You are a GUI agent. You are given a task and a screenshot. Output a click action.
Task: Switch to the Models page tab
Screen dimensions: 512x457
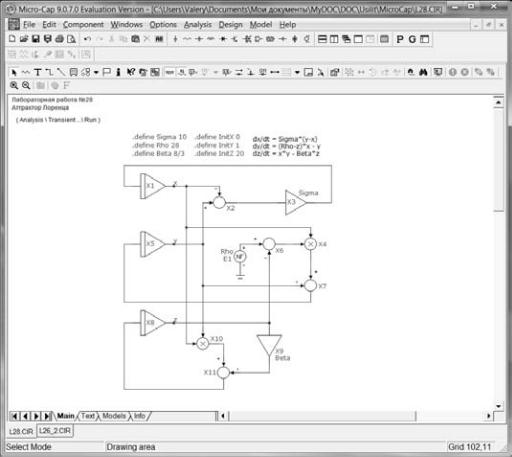(x=114, y=416)
